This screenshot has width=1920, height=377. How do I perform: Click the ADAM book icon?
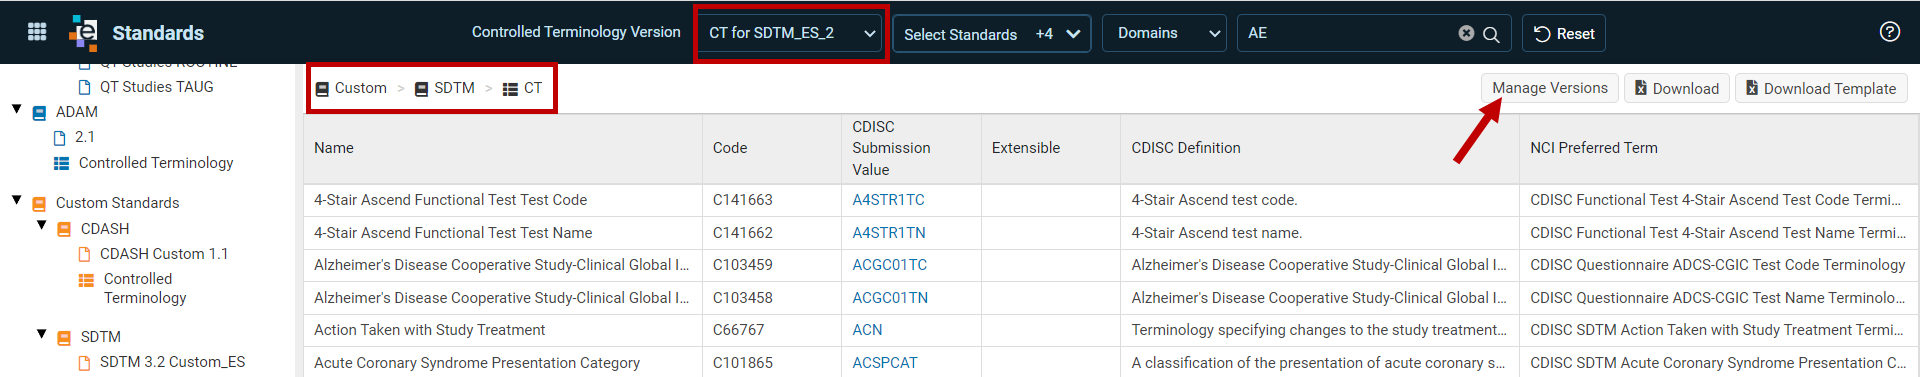pyautogui.click(x=39, y=113)
